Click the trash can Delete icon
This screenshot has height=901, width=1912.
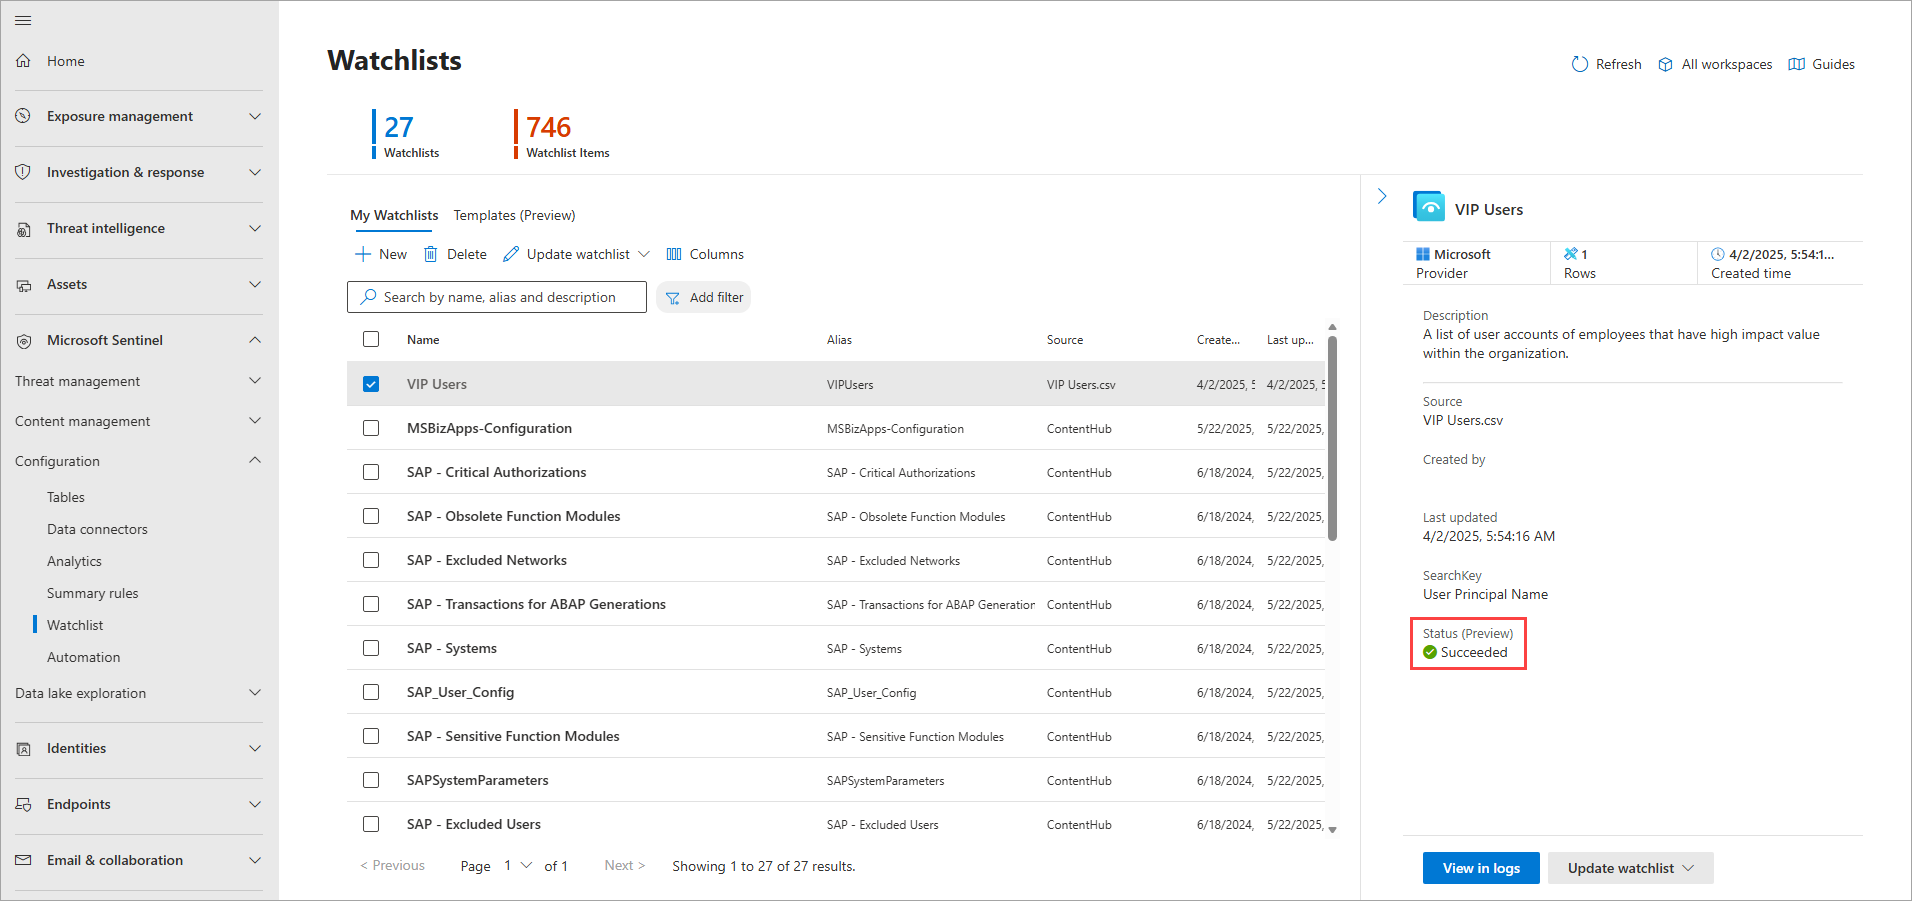[x=431, y=254]
